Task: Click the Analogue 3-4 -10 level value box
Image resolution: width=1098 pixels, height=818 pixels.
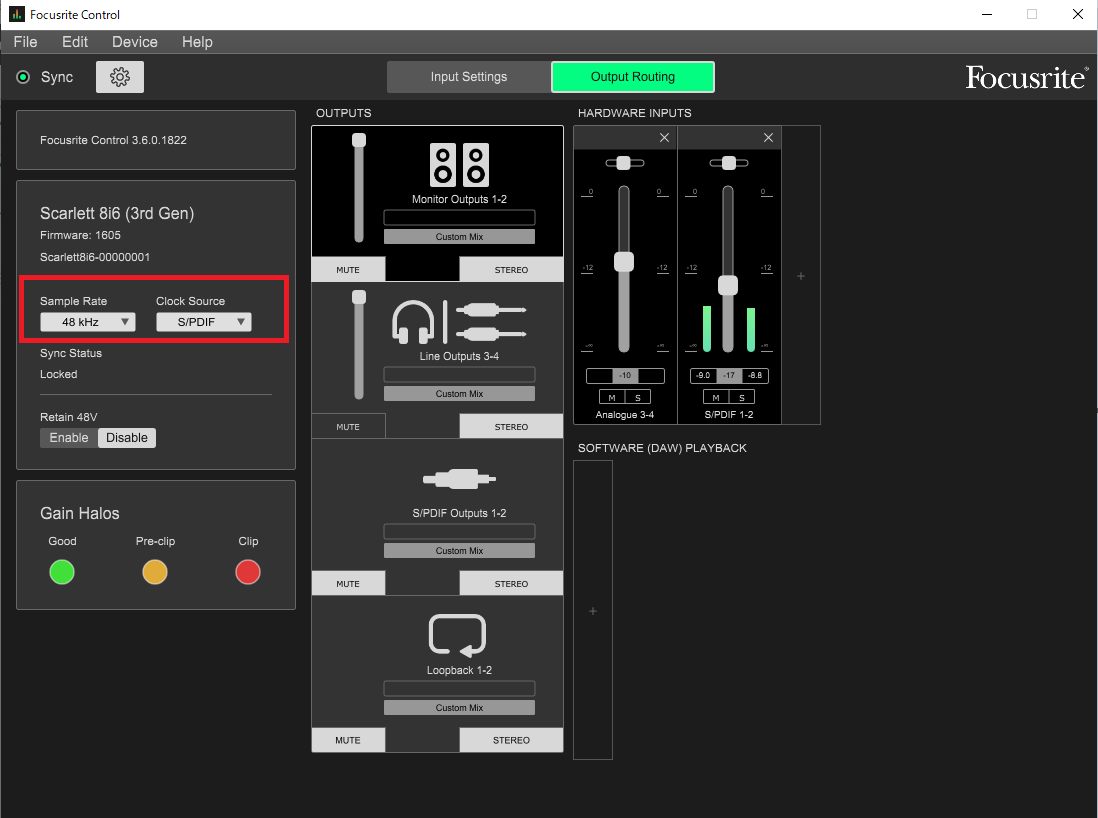Action: point(625,375)
